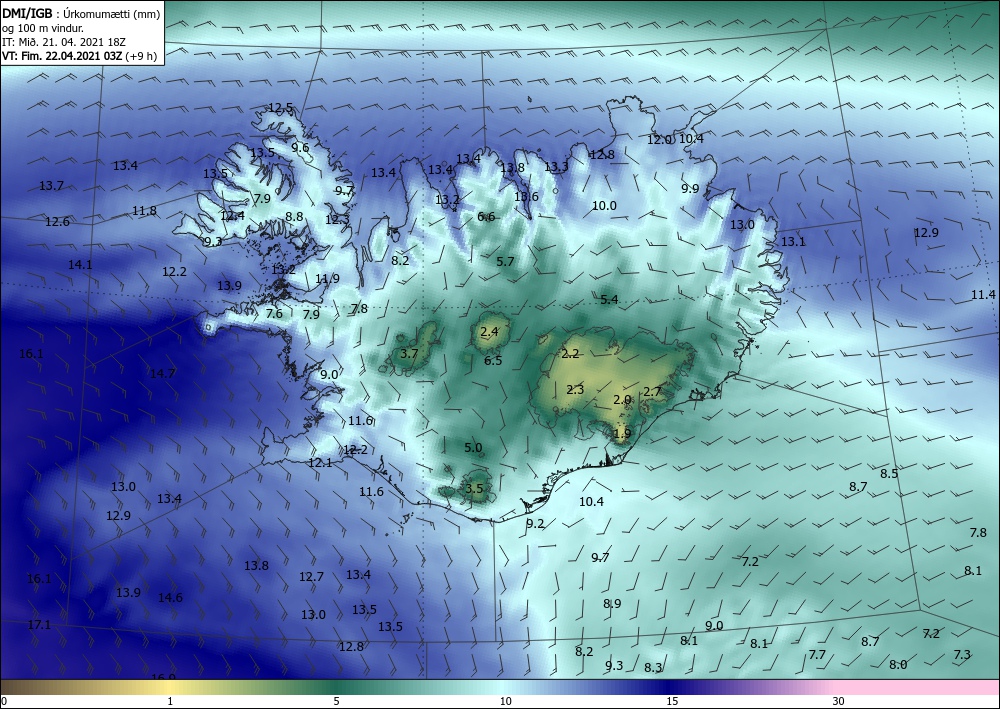Click the '2.2' value on the ice cap

coord(570,354)
